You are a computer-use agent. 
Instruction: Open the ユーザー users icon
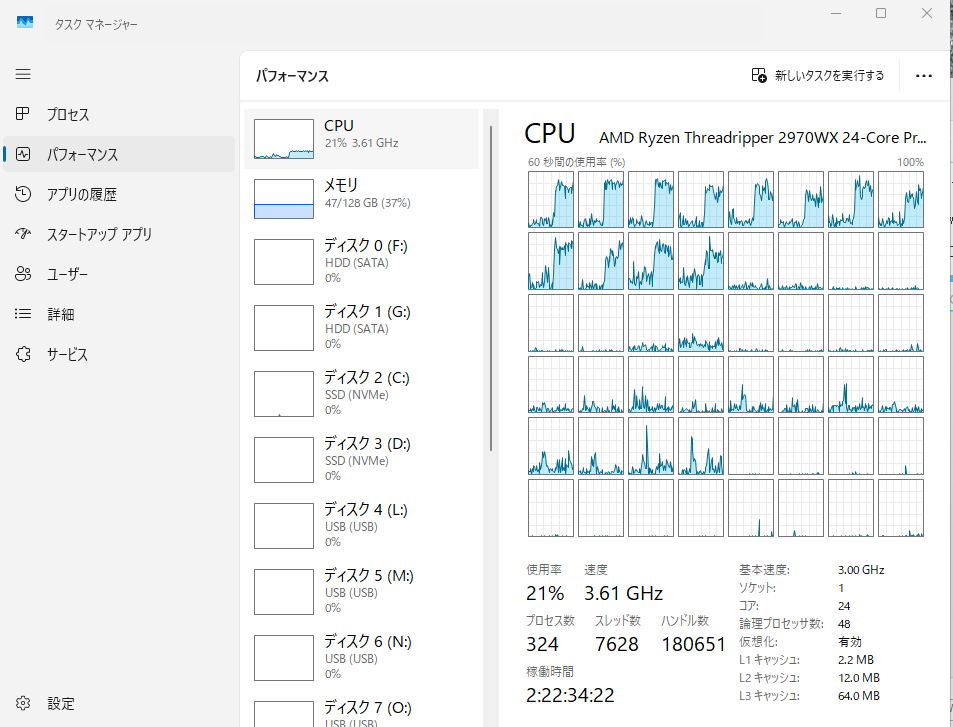tap(23, 275)
